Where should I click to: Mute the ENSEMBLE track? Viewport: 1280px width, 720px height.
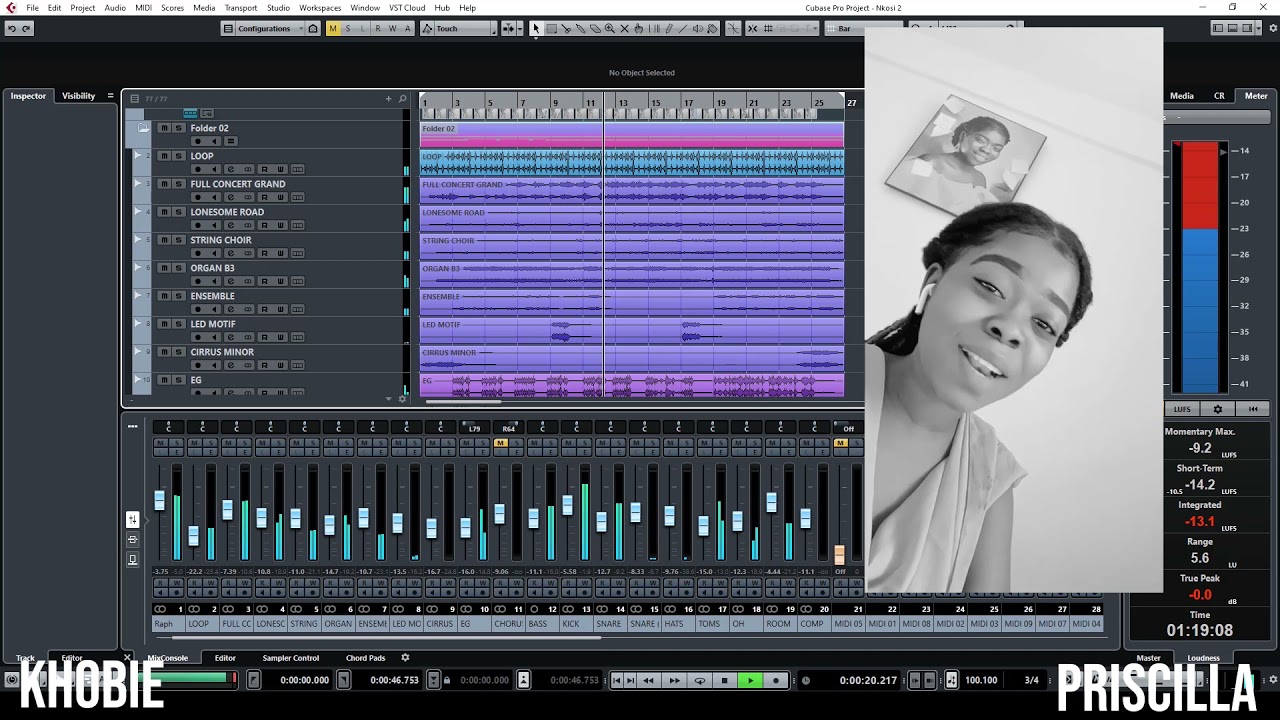[164, 296]
